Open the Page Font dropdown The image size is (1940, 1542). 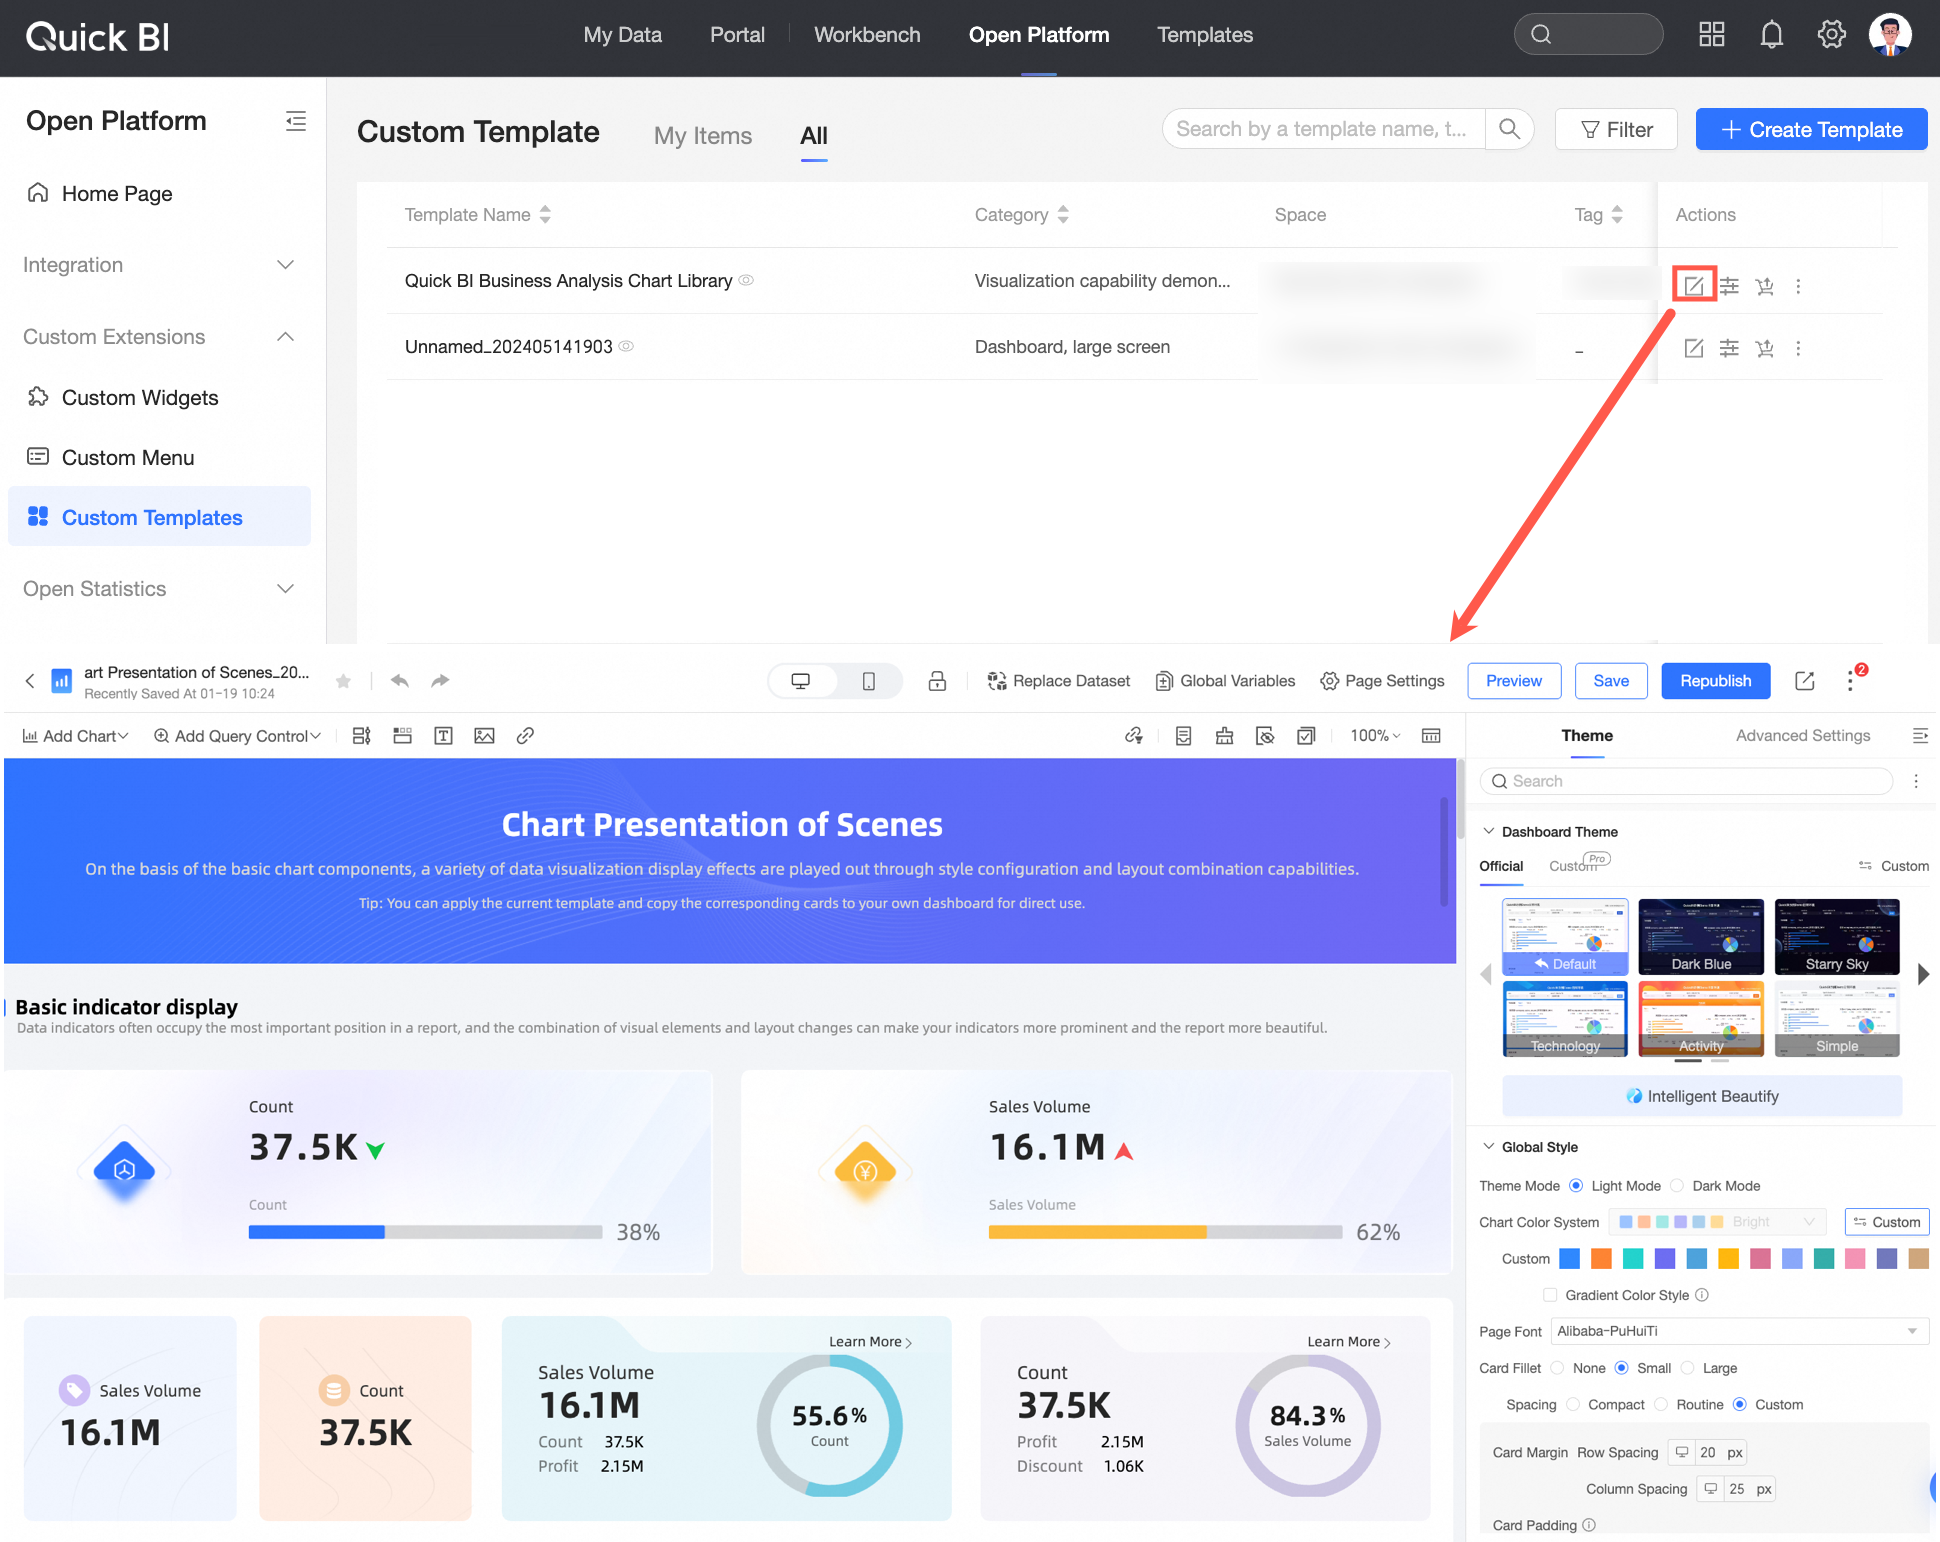[x=1738, y=1331]
